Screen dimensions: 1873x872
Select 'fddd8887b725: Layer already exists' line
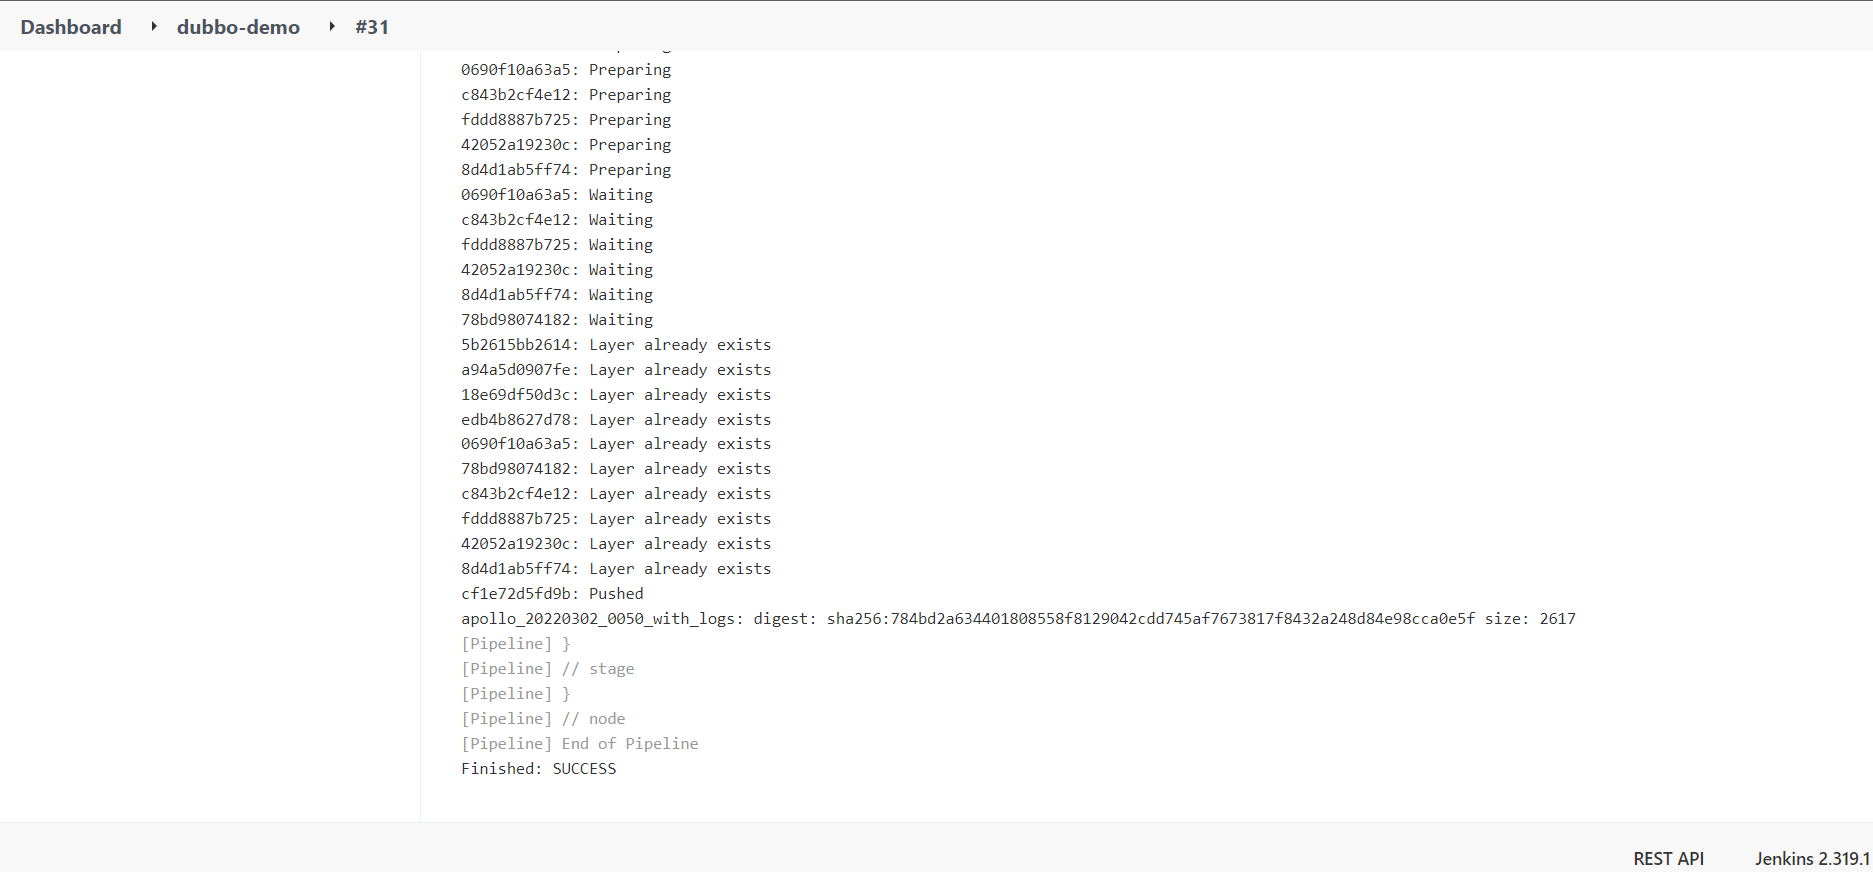coord(616,518)
